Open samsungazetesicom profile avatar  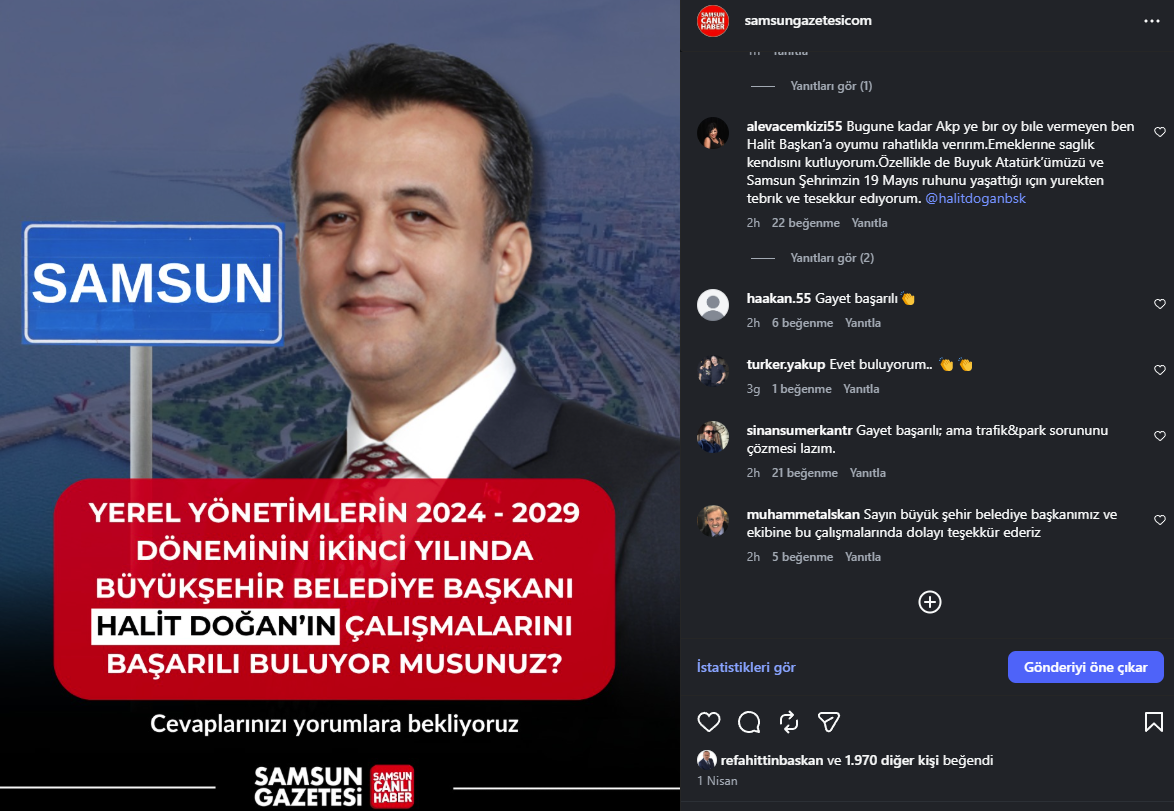tap(713, 21)
